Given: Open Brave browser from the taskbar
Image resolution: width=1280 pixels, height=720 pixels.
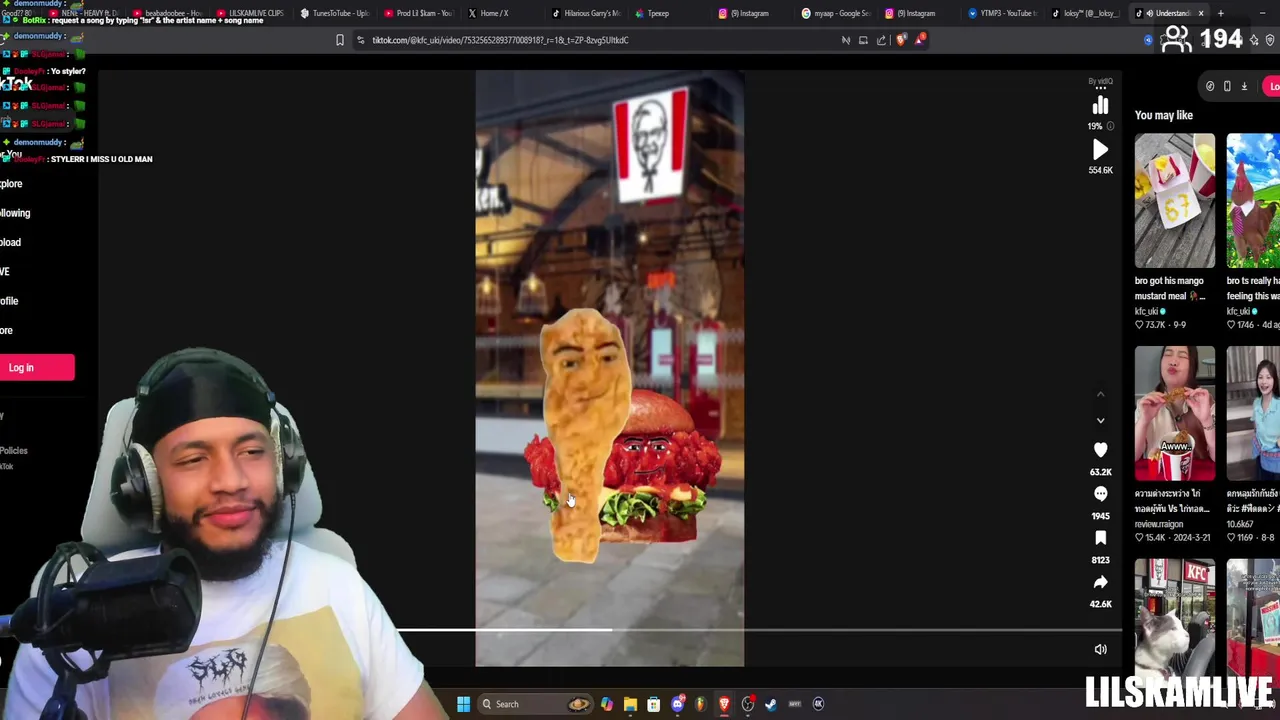Looking at the screenshot, I should click(724, 704).
